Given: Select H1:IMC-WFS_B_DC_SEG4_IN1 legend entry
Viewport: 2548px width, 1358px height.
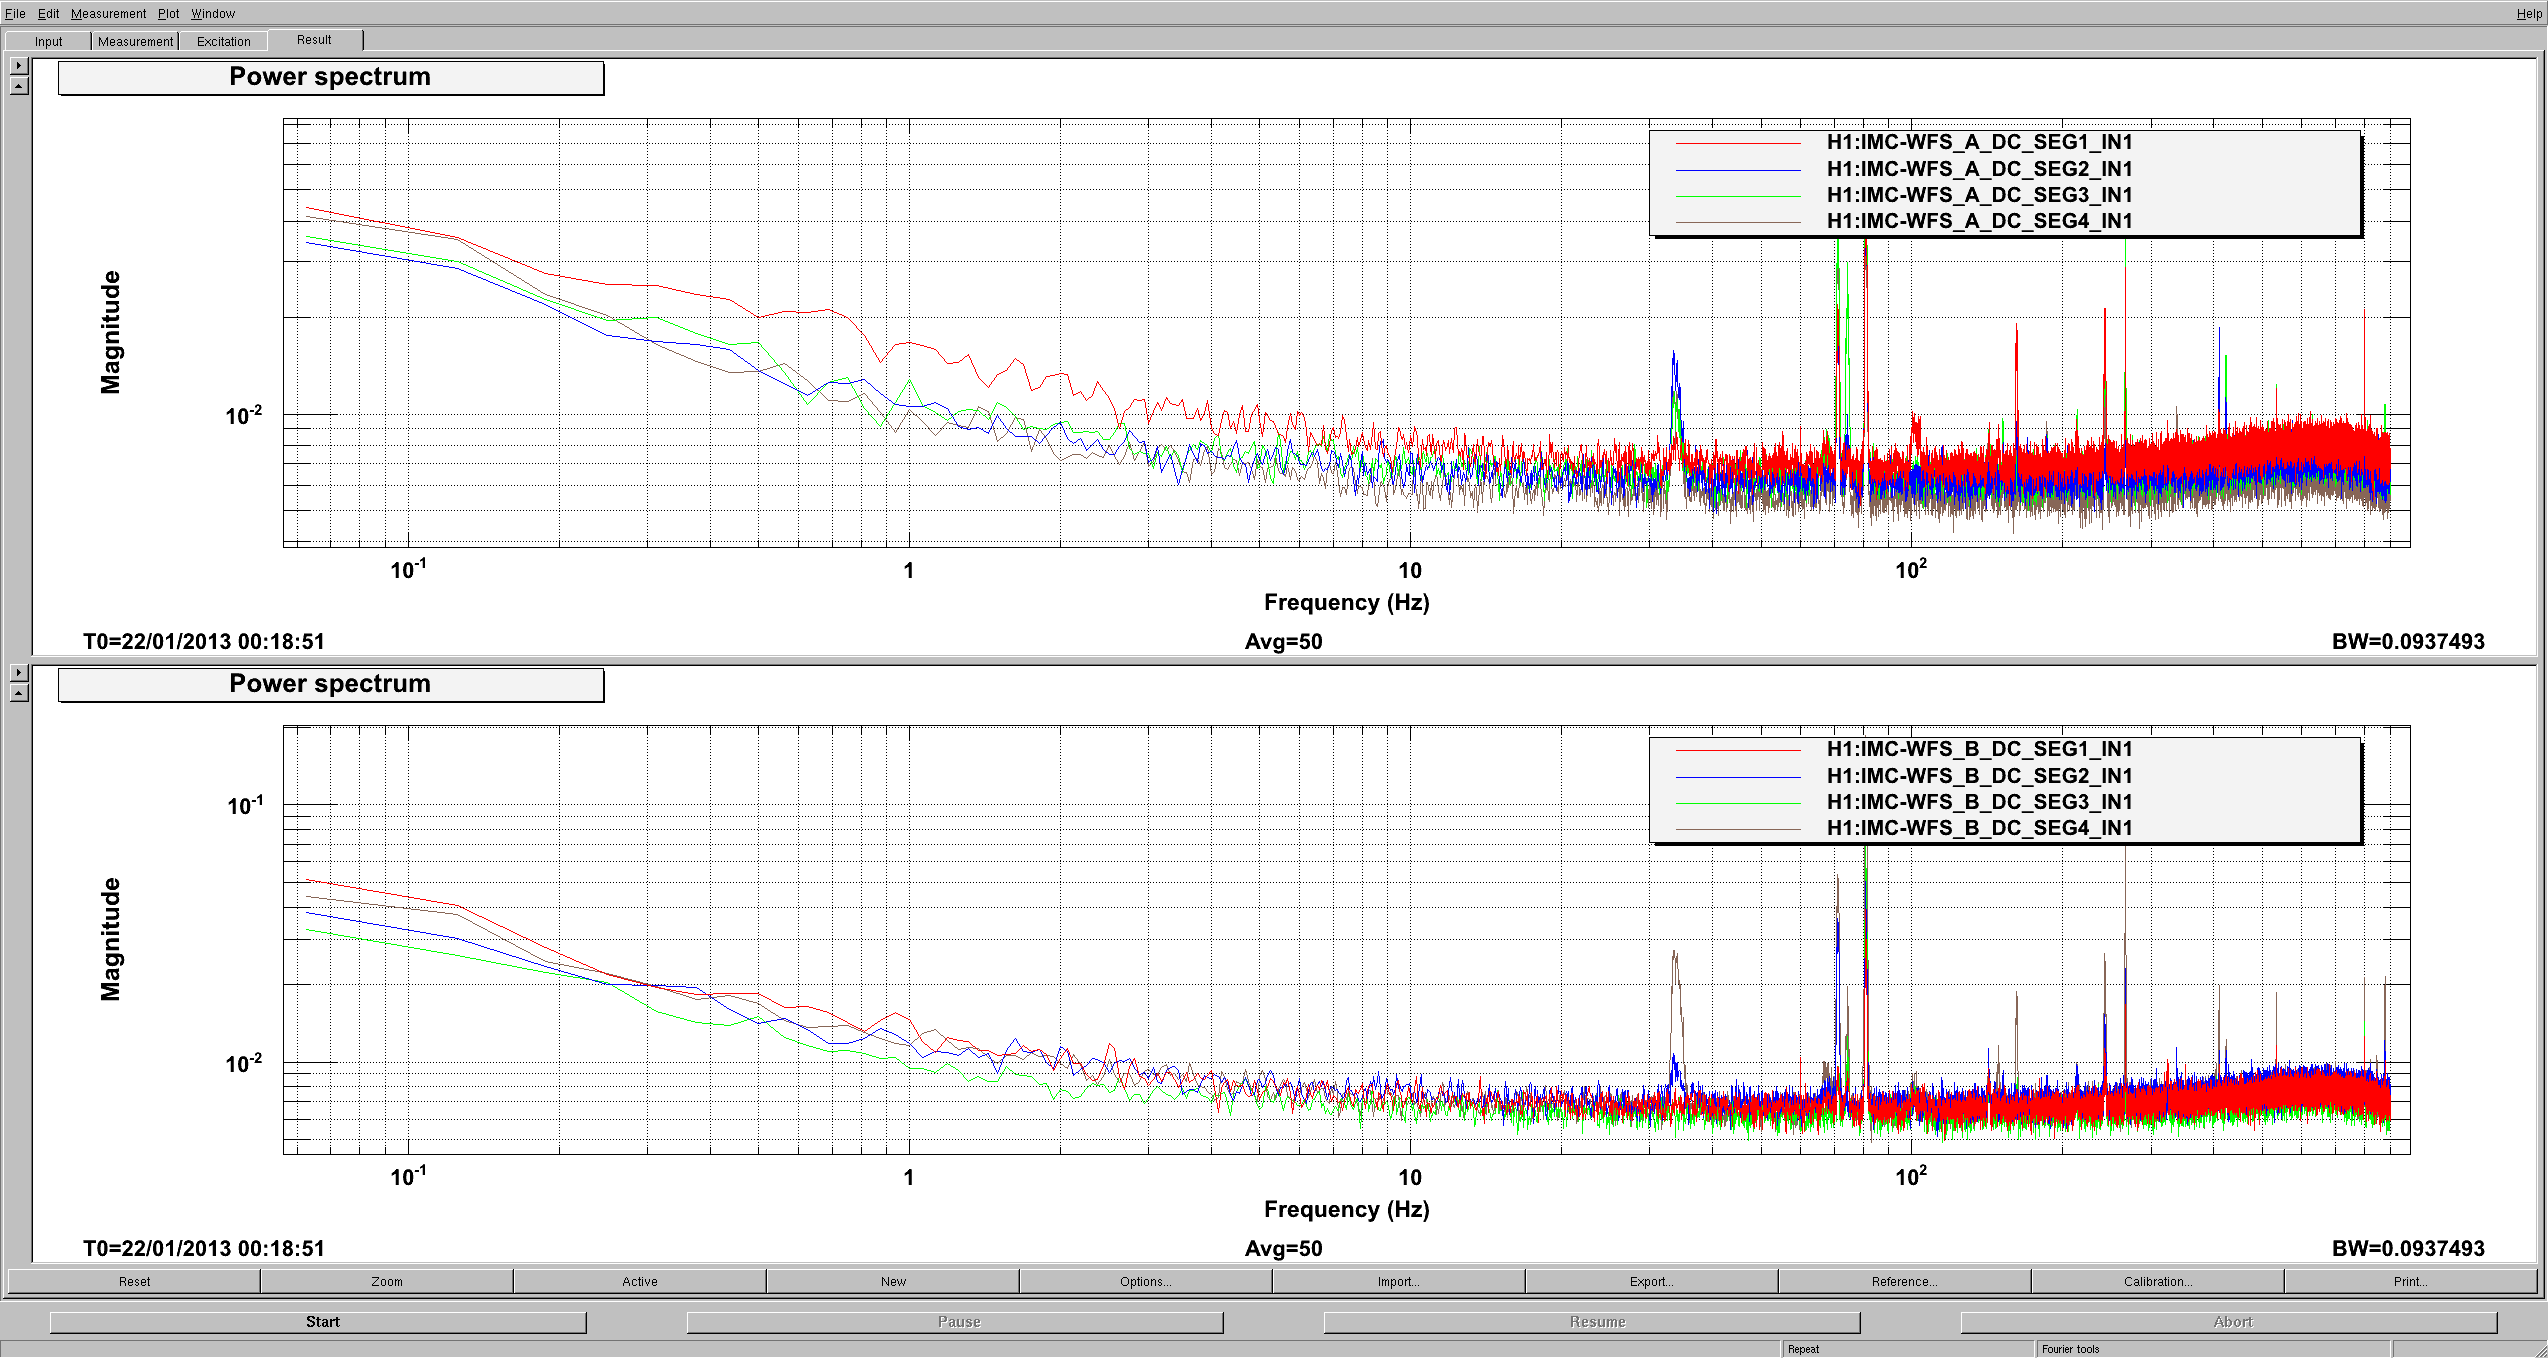Looking at the screenshot, I should [1979, 828].
